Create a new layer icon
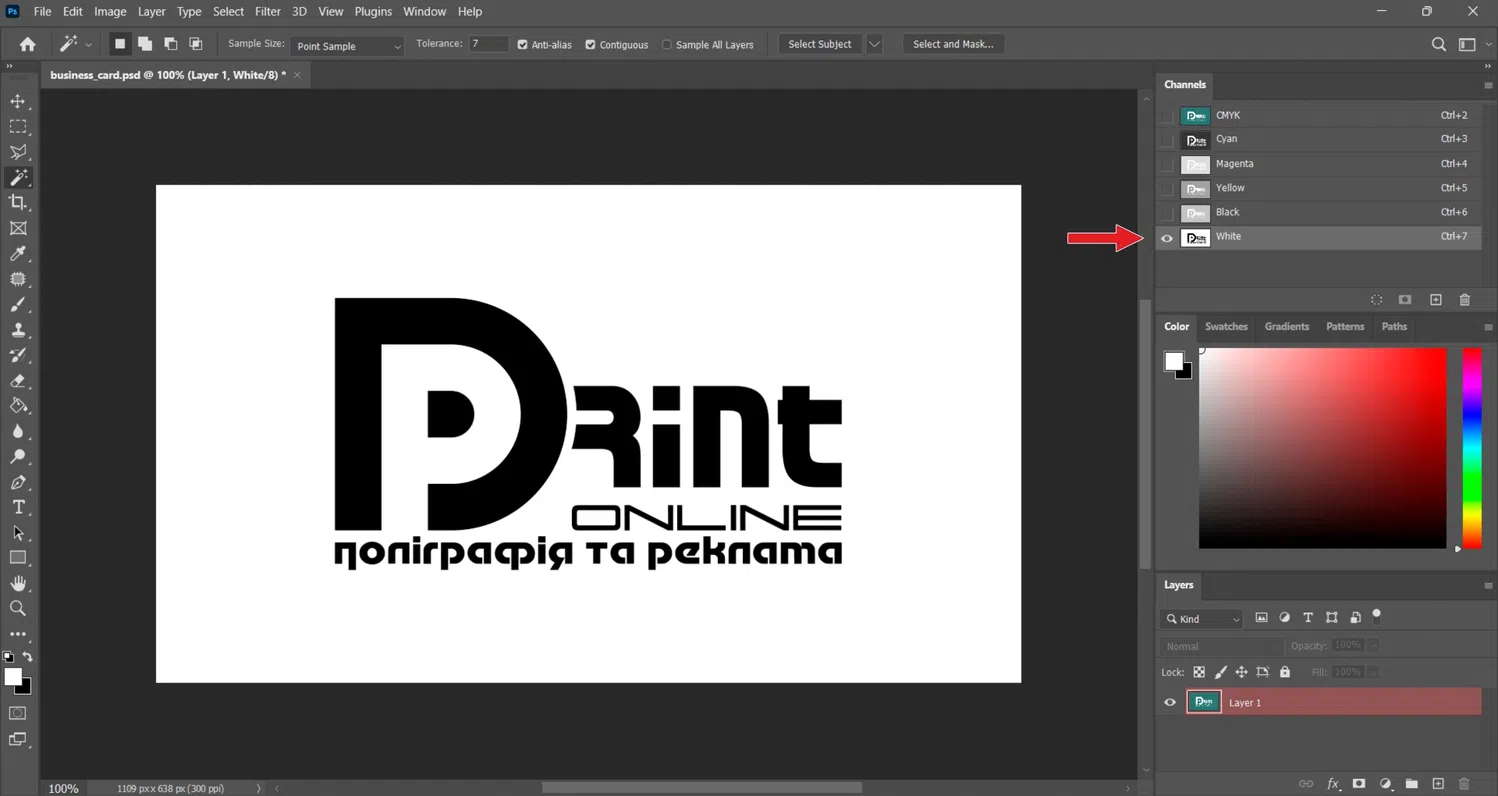Image resolution: width=1498 pixels, height=796 pixels. (1438, 784)
